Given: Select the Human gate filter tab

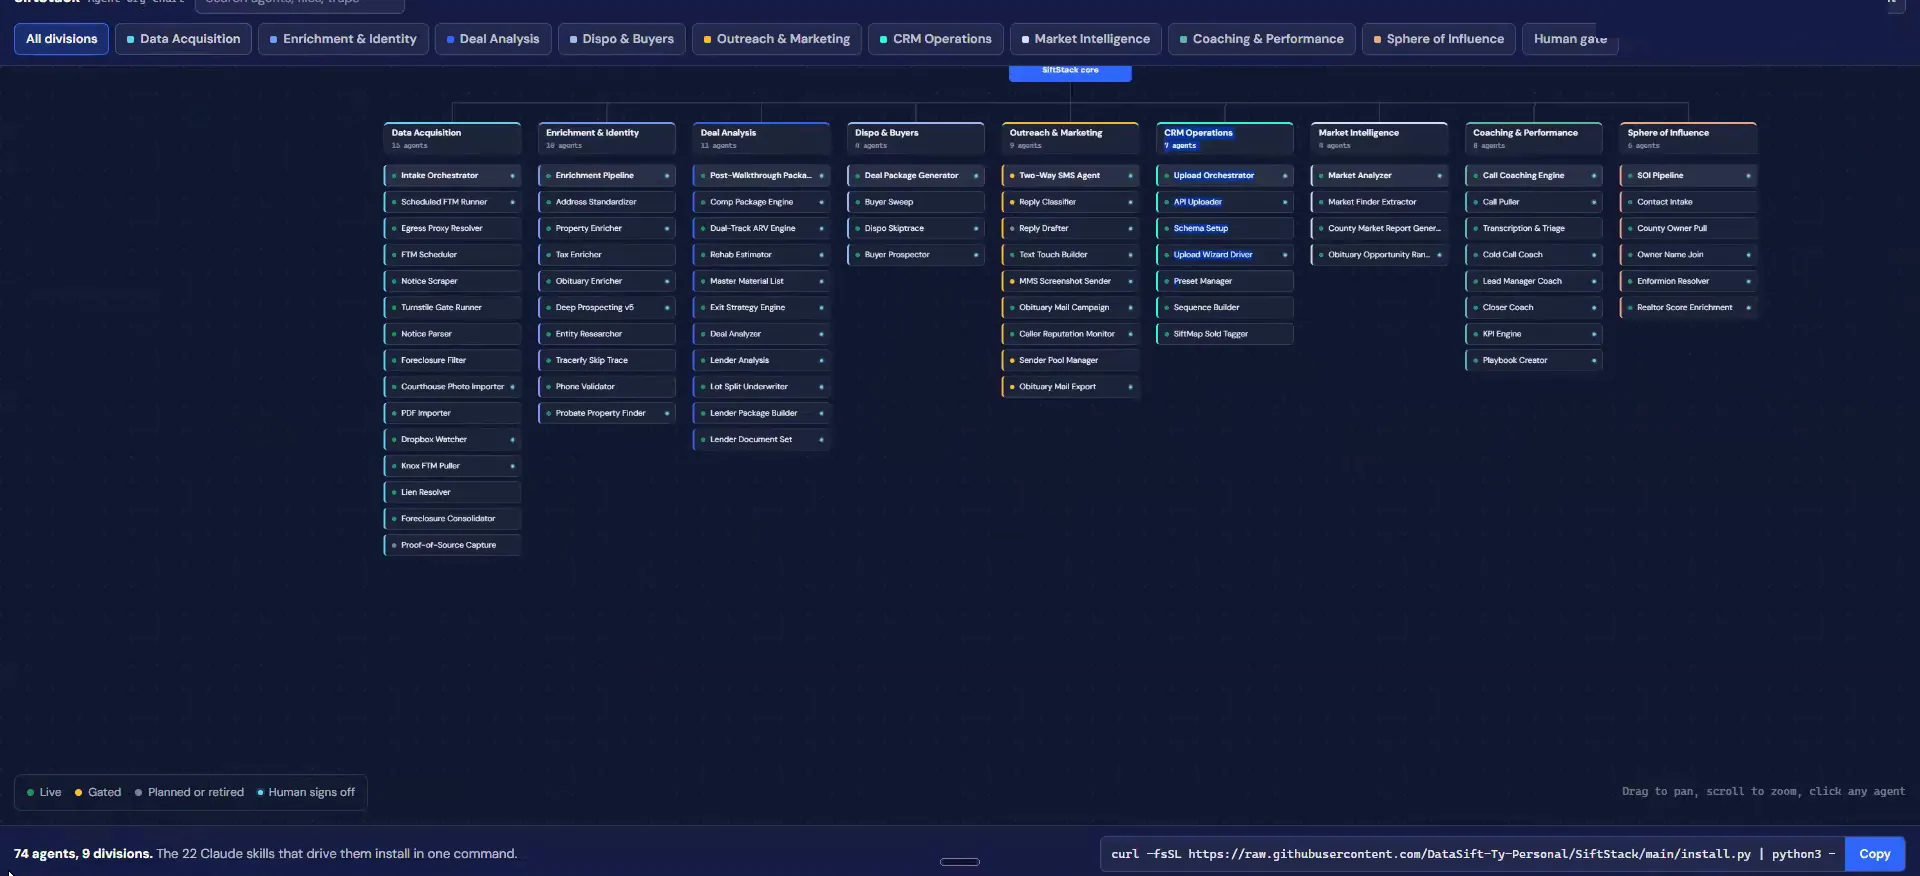Looking at the screenshot, I should [1570, 39].
